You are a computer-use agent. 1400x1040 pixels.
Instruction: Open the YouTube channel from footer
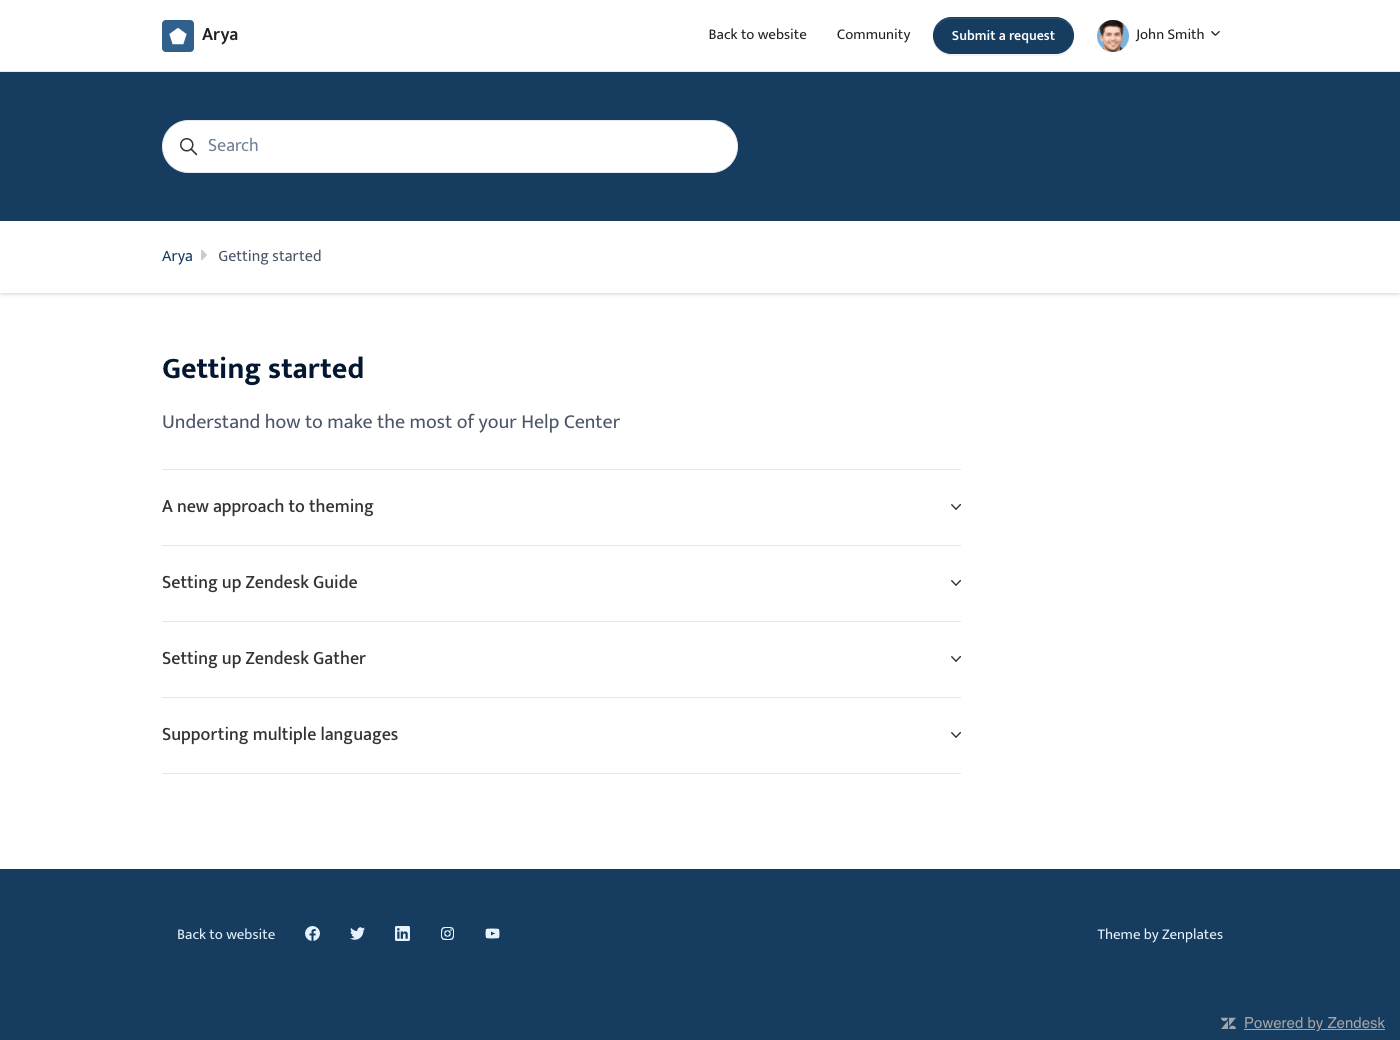coord(492,934)
